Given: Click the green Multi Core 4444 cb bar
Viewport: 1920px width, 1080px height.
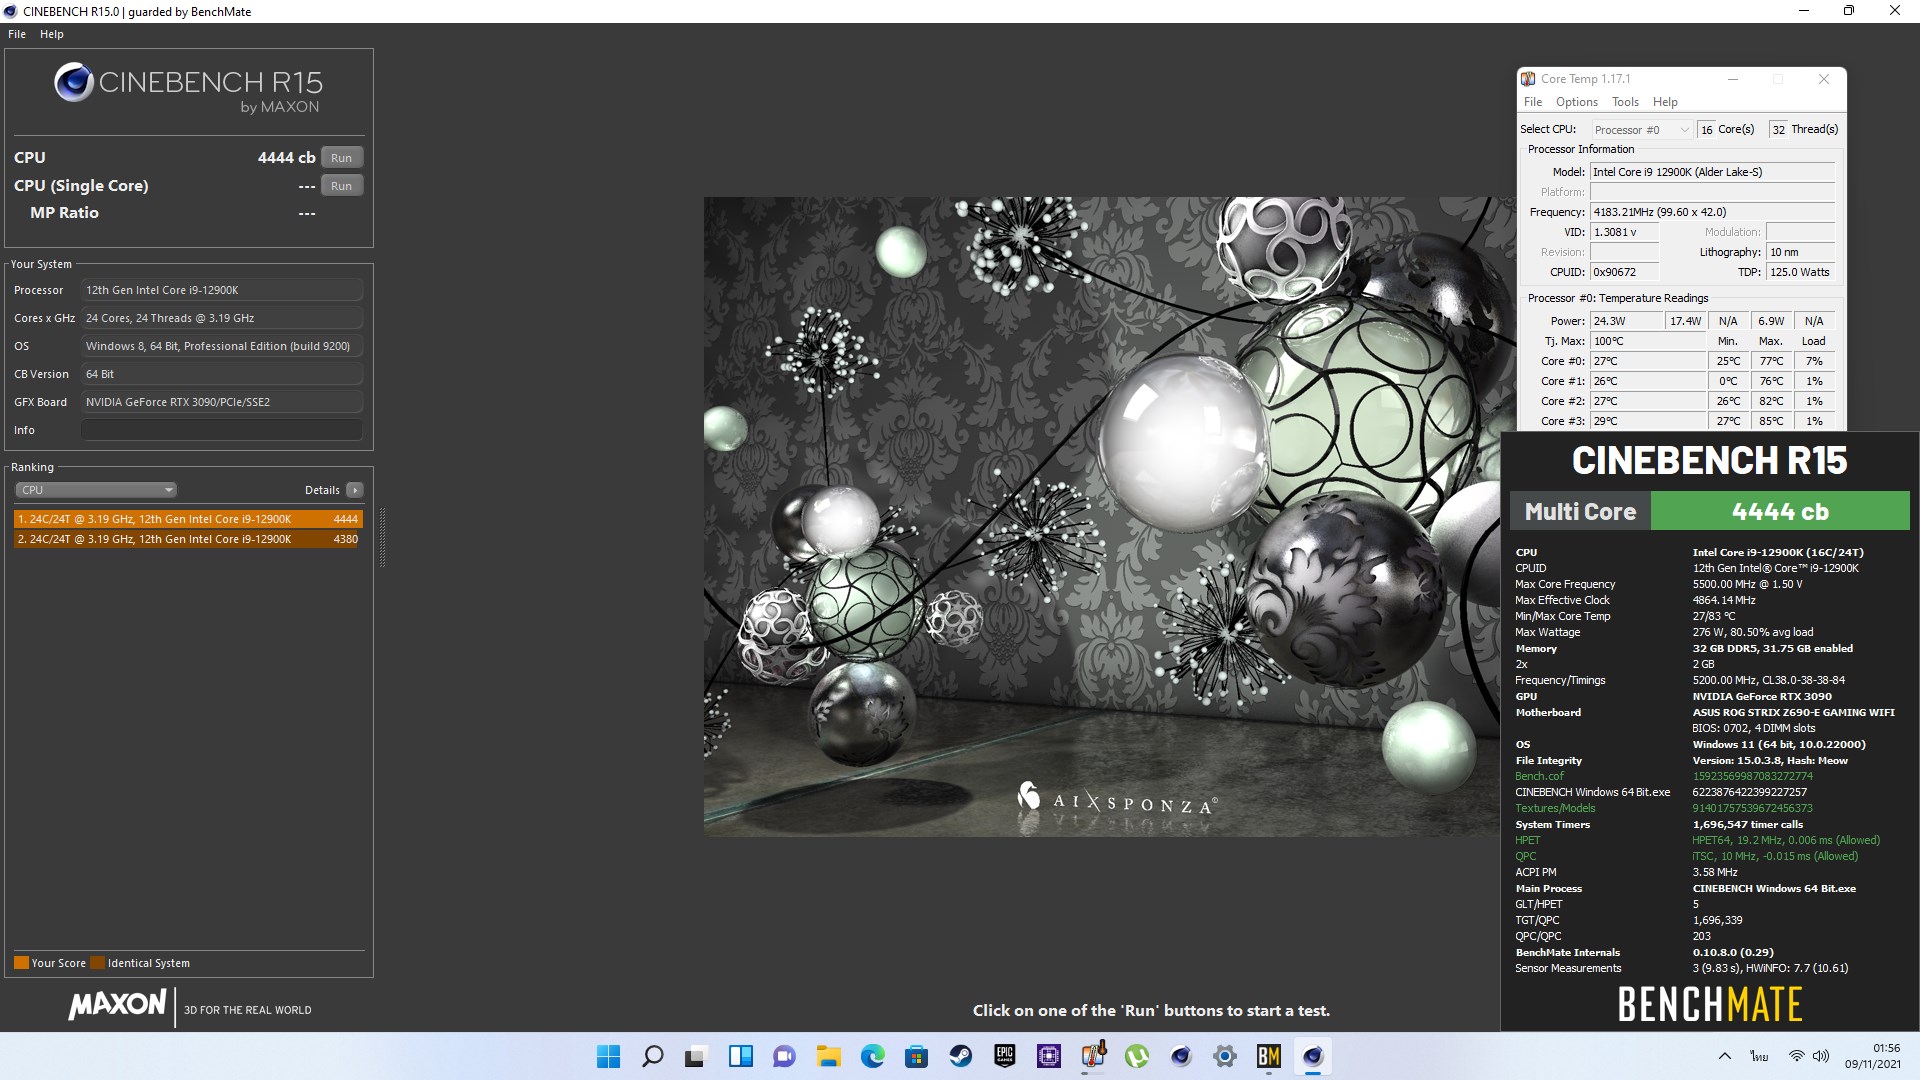Looking at the screenshot, I should click(x=1779, y=511).
